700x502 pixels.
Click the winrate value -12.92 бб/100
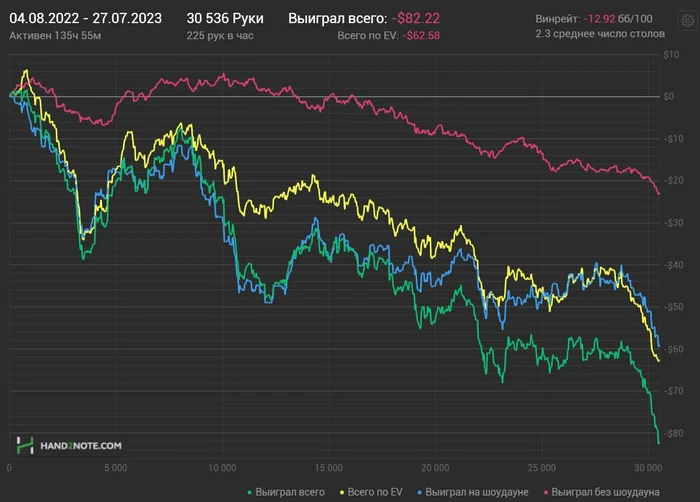618,19
